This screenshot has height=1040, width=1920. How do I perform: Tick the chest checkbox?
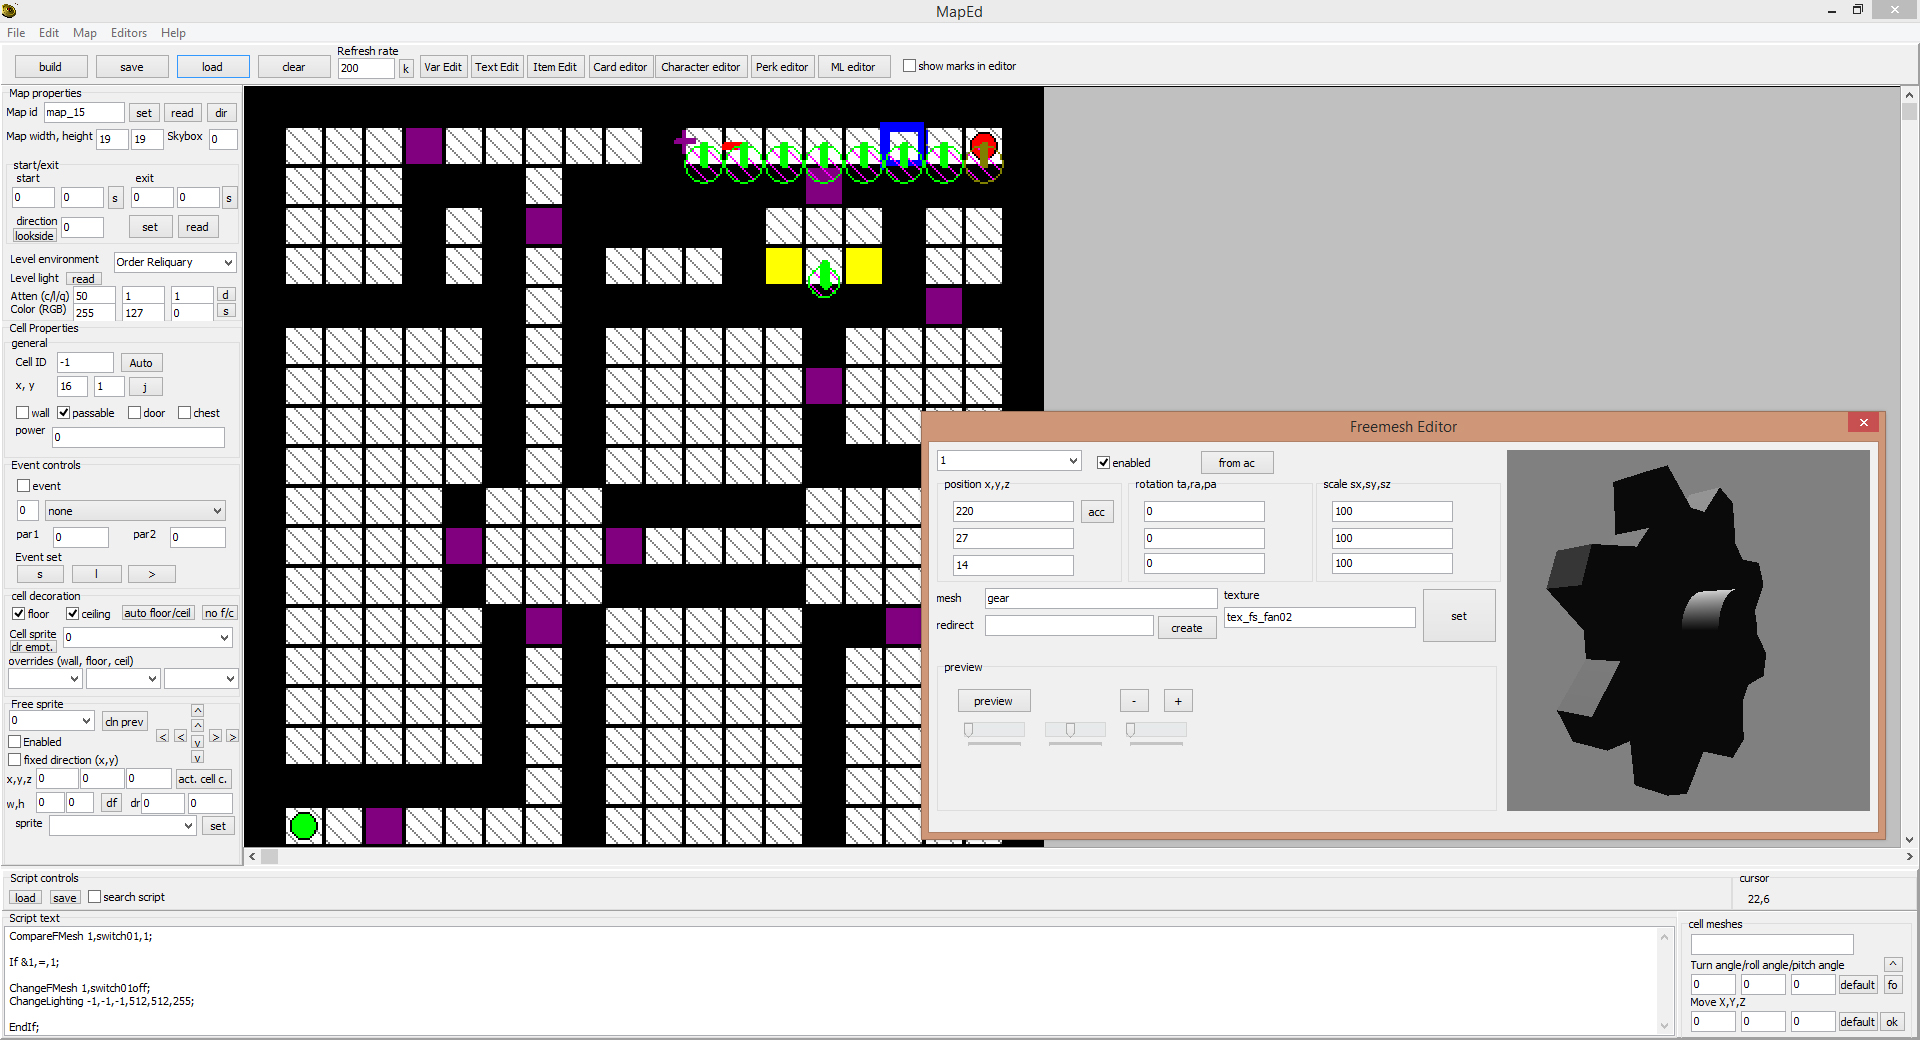pos(185,413)
